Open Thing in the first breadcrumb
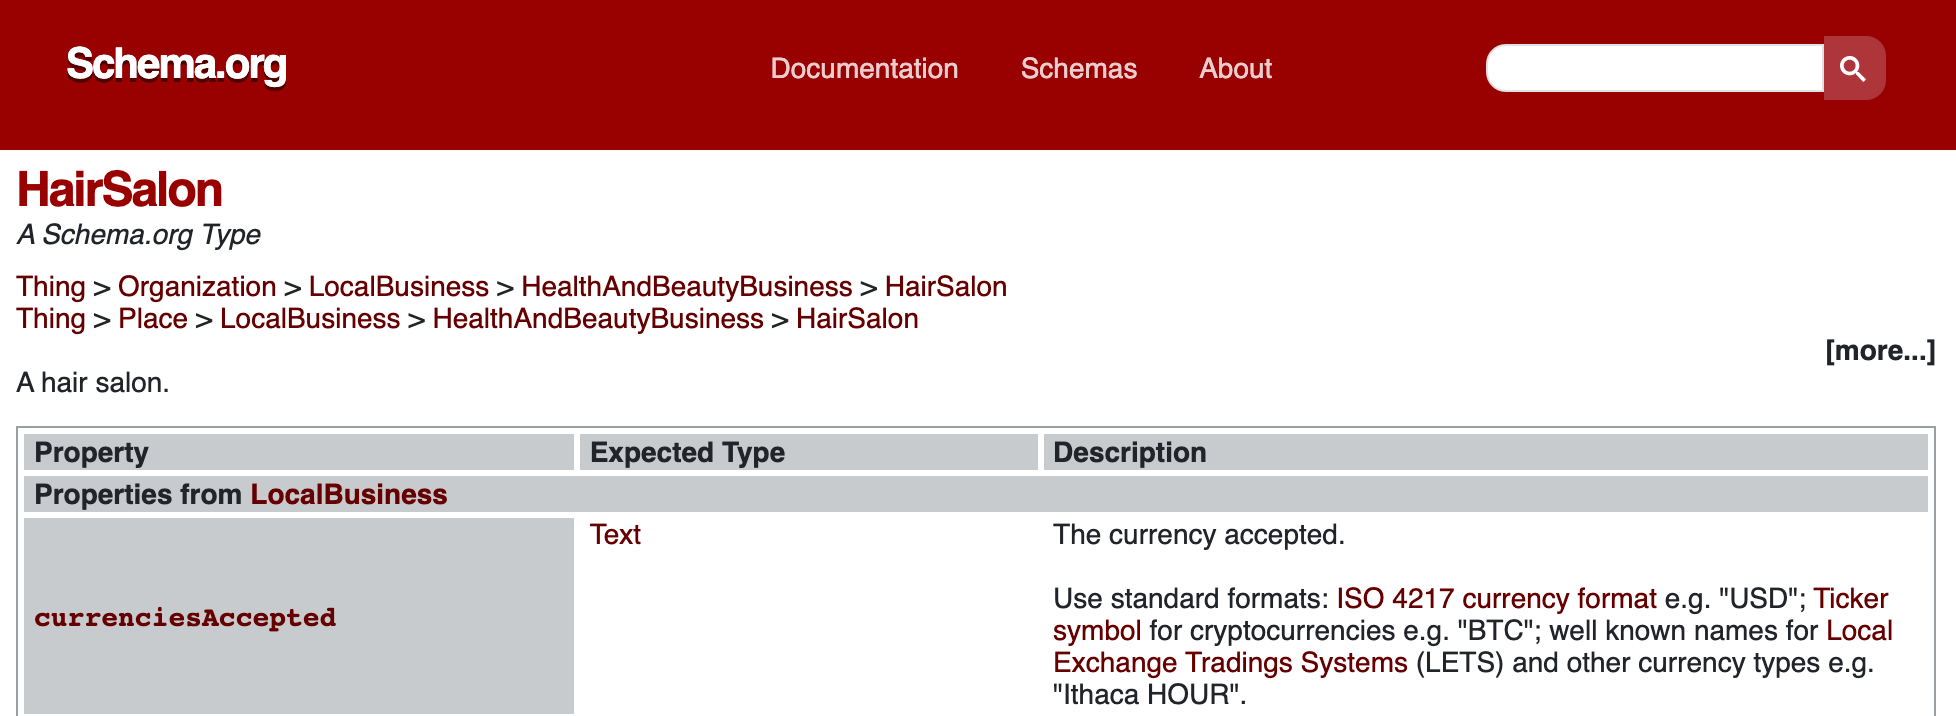 pos(51,287)
